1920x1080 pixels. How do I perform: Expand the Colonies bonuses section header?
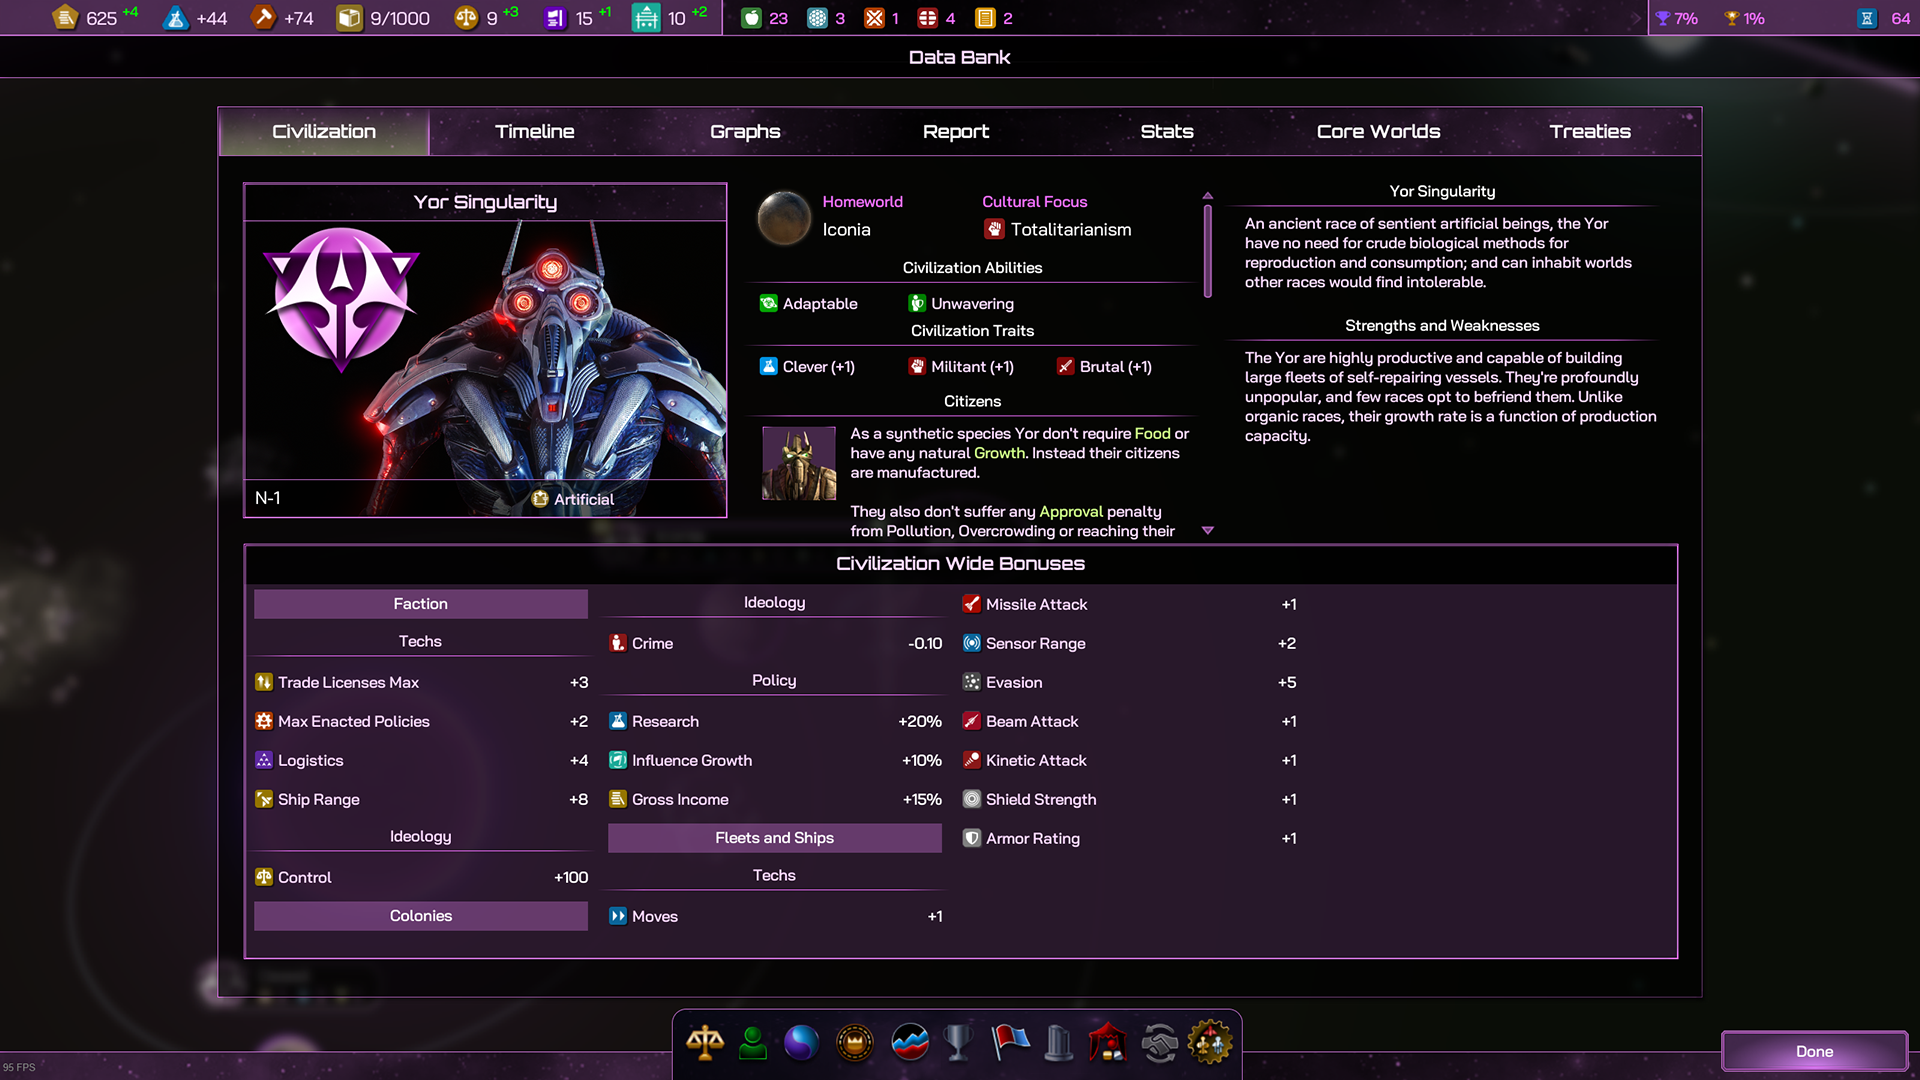(x=420, y=916)
